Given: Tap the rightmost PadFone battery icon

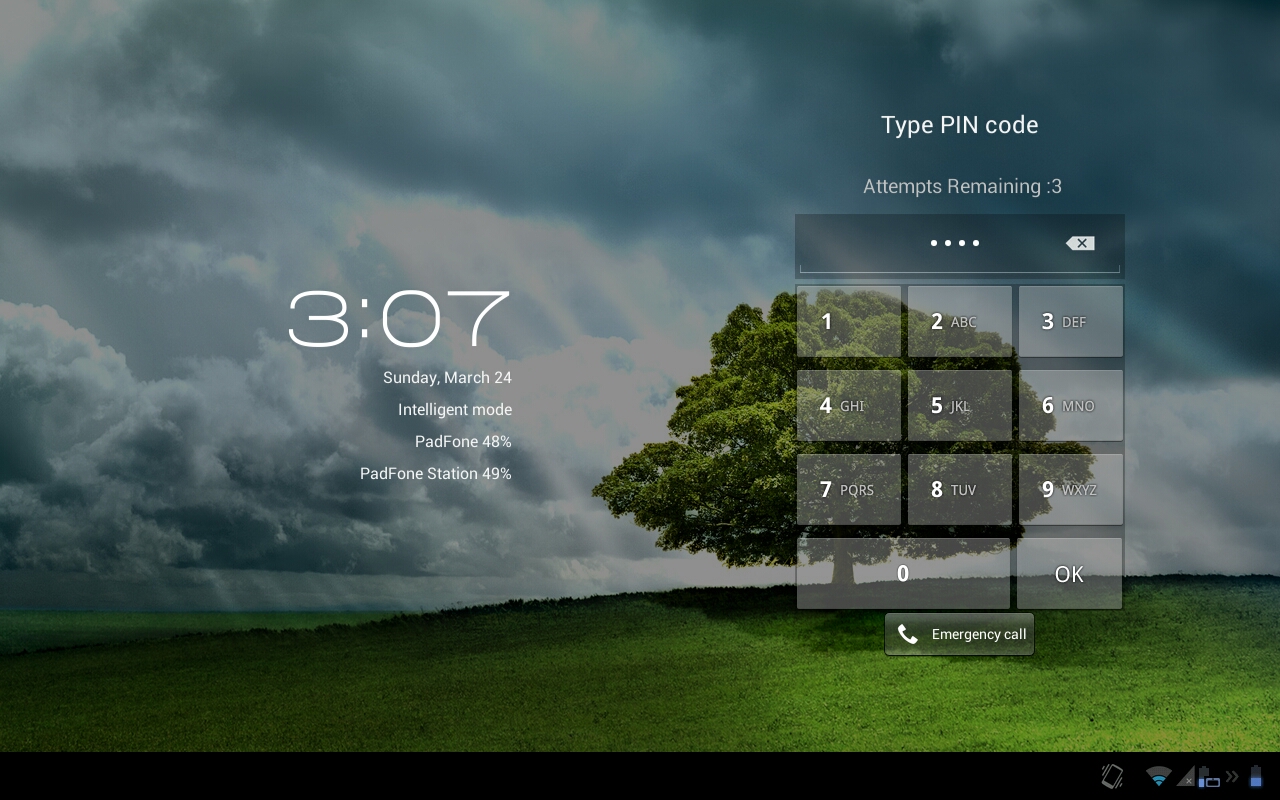Looking at the screenshot, I should pos(1256,776).
